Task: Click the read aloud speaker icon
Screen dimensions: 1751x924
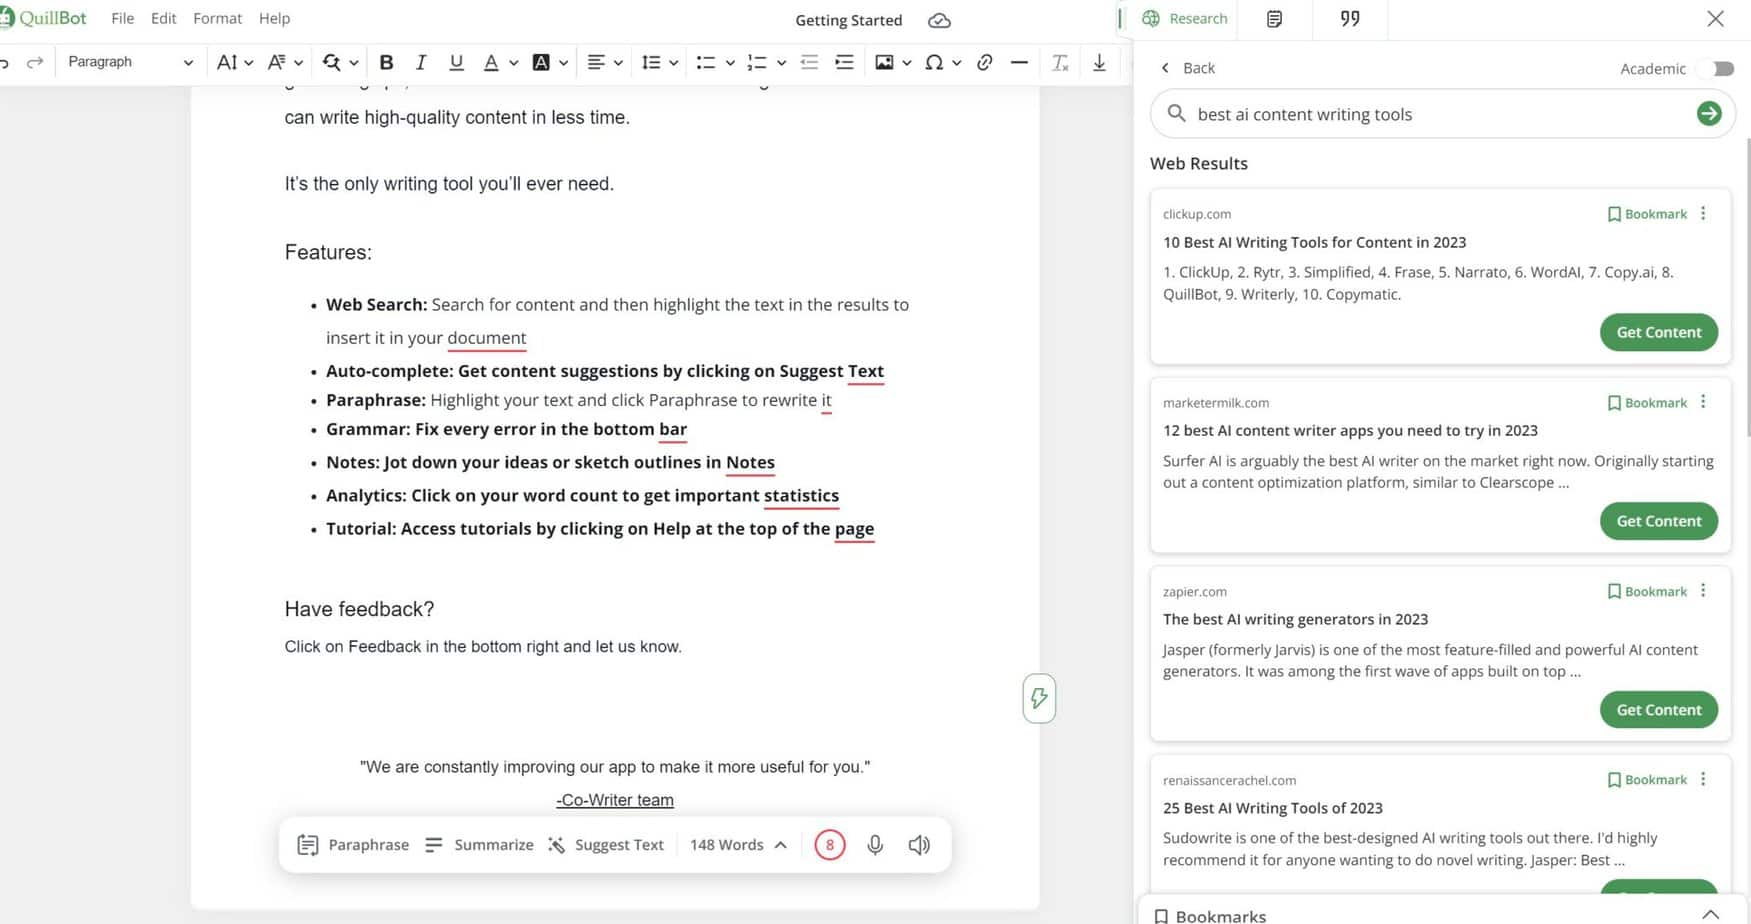Action: pos(919,845)
